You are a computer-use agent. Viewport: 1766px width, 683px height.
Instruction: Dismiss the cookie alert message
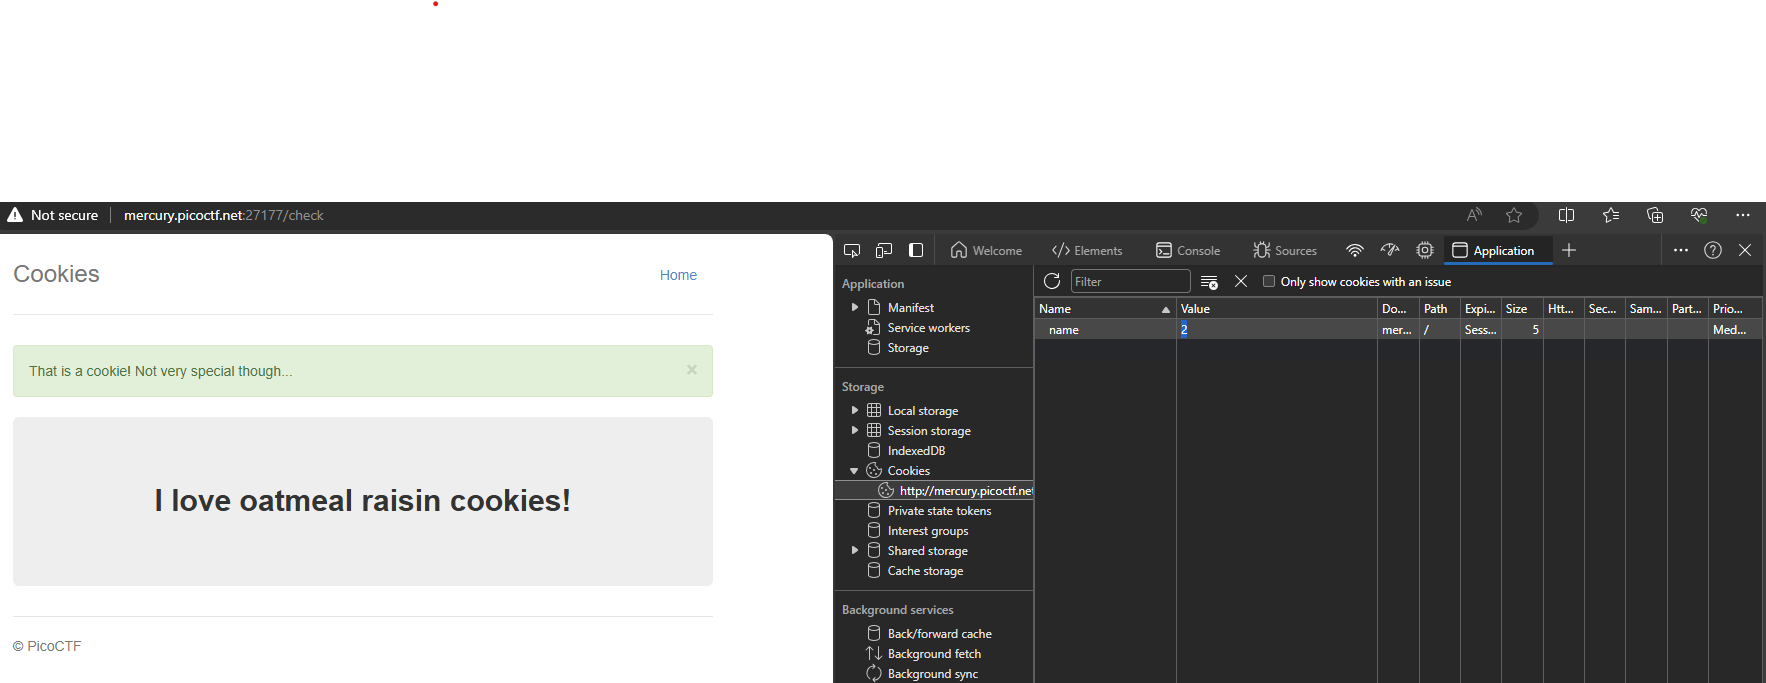[x=691, y=369]
